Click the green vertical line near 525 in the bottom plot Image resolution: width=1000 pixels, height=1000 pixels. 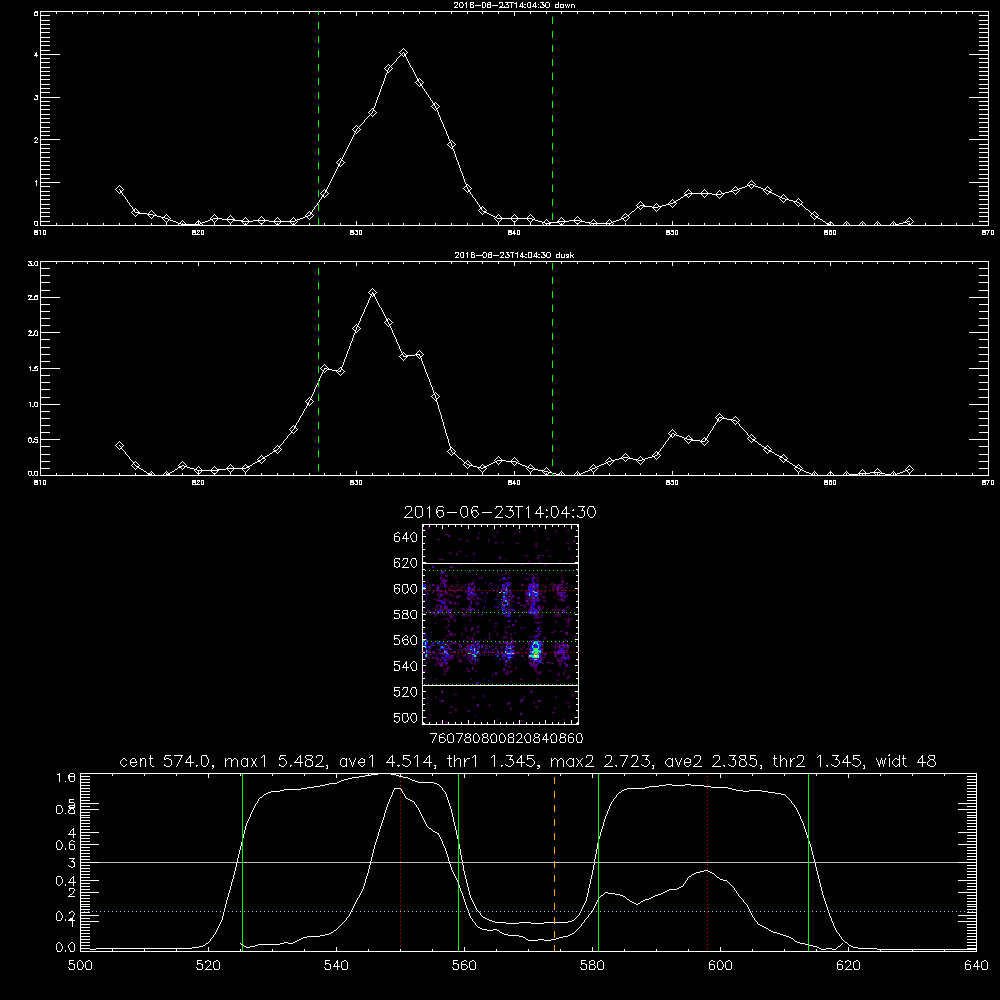(242, 862)
